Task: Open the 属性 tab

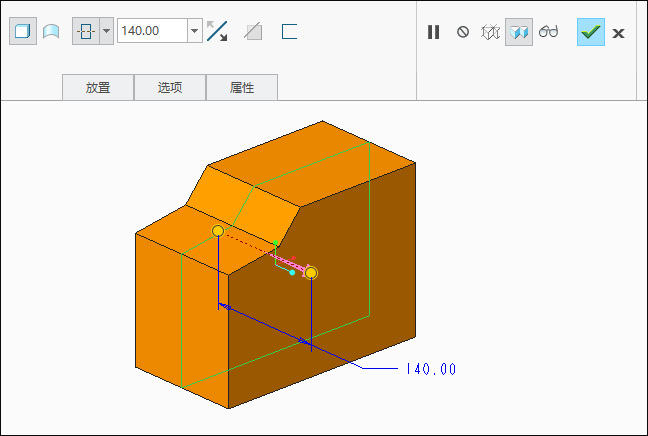Action: 242,87
